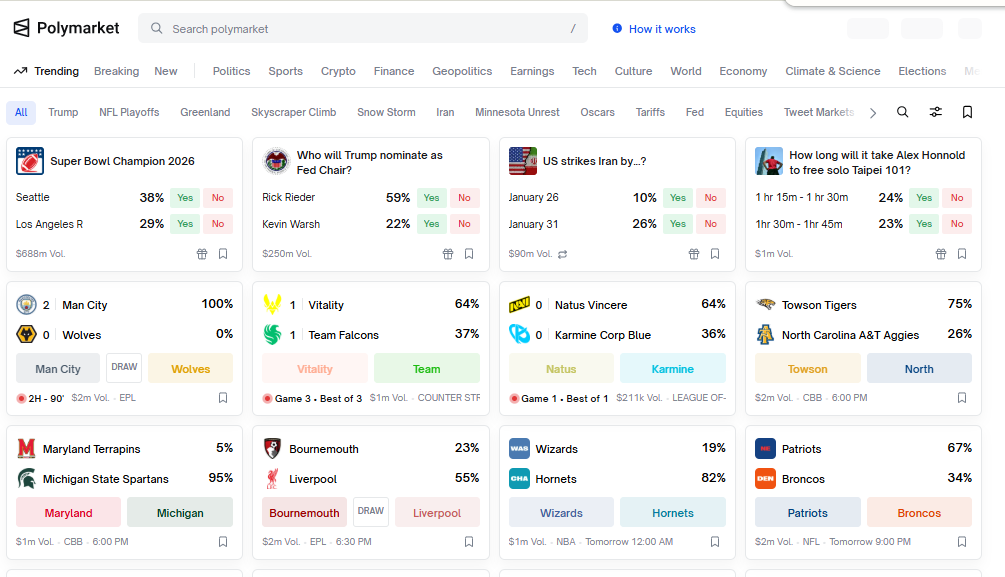Select the Trump filter chip
1005x577 pixels.
(63, 112)
